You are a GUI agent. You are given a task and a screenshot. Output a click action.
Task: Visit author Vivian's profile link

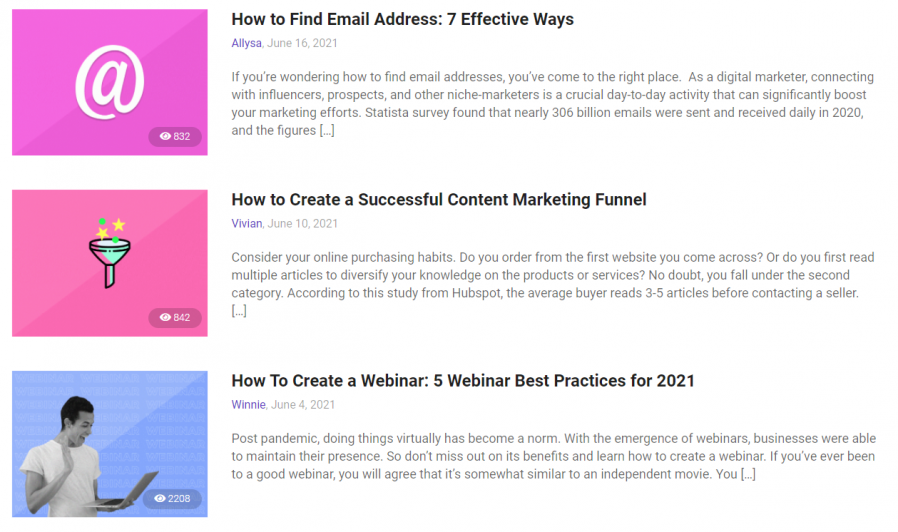[x=247, y=223]
